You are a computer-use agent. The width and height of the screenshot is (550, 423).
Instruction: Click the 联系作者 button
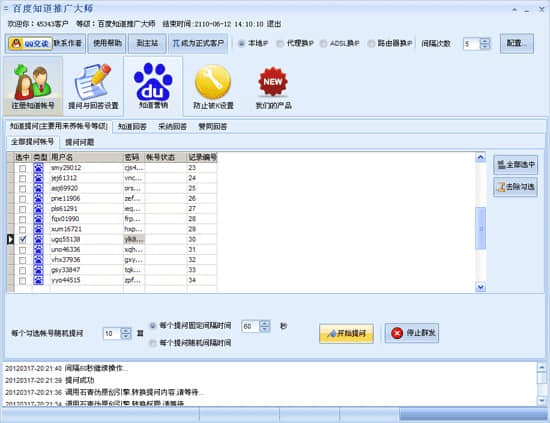(68, 43)
